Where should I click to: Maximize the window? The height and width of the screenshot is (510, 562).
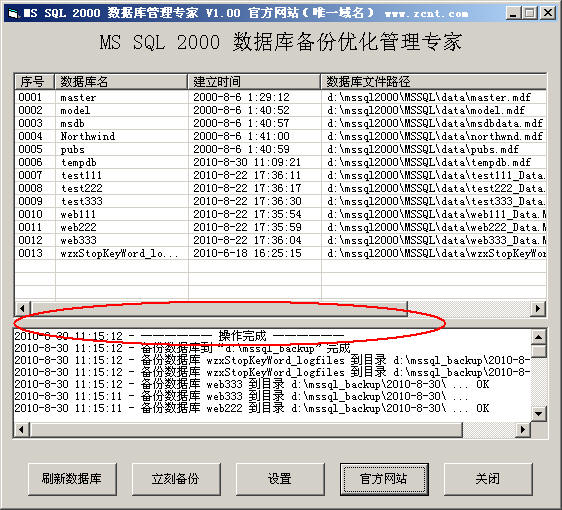530,13
